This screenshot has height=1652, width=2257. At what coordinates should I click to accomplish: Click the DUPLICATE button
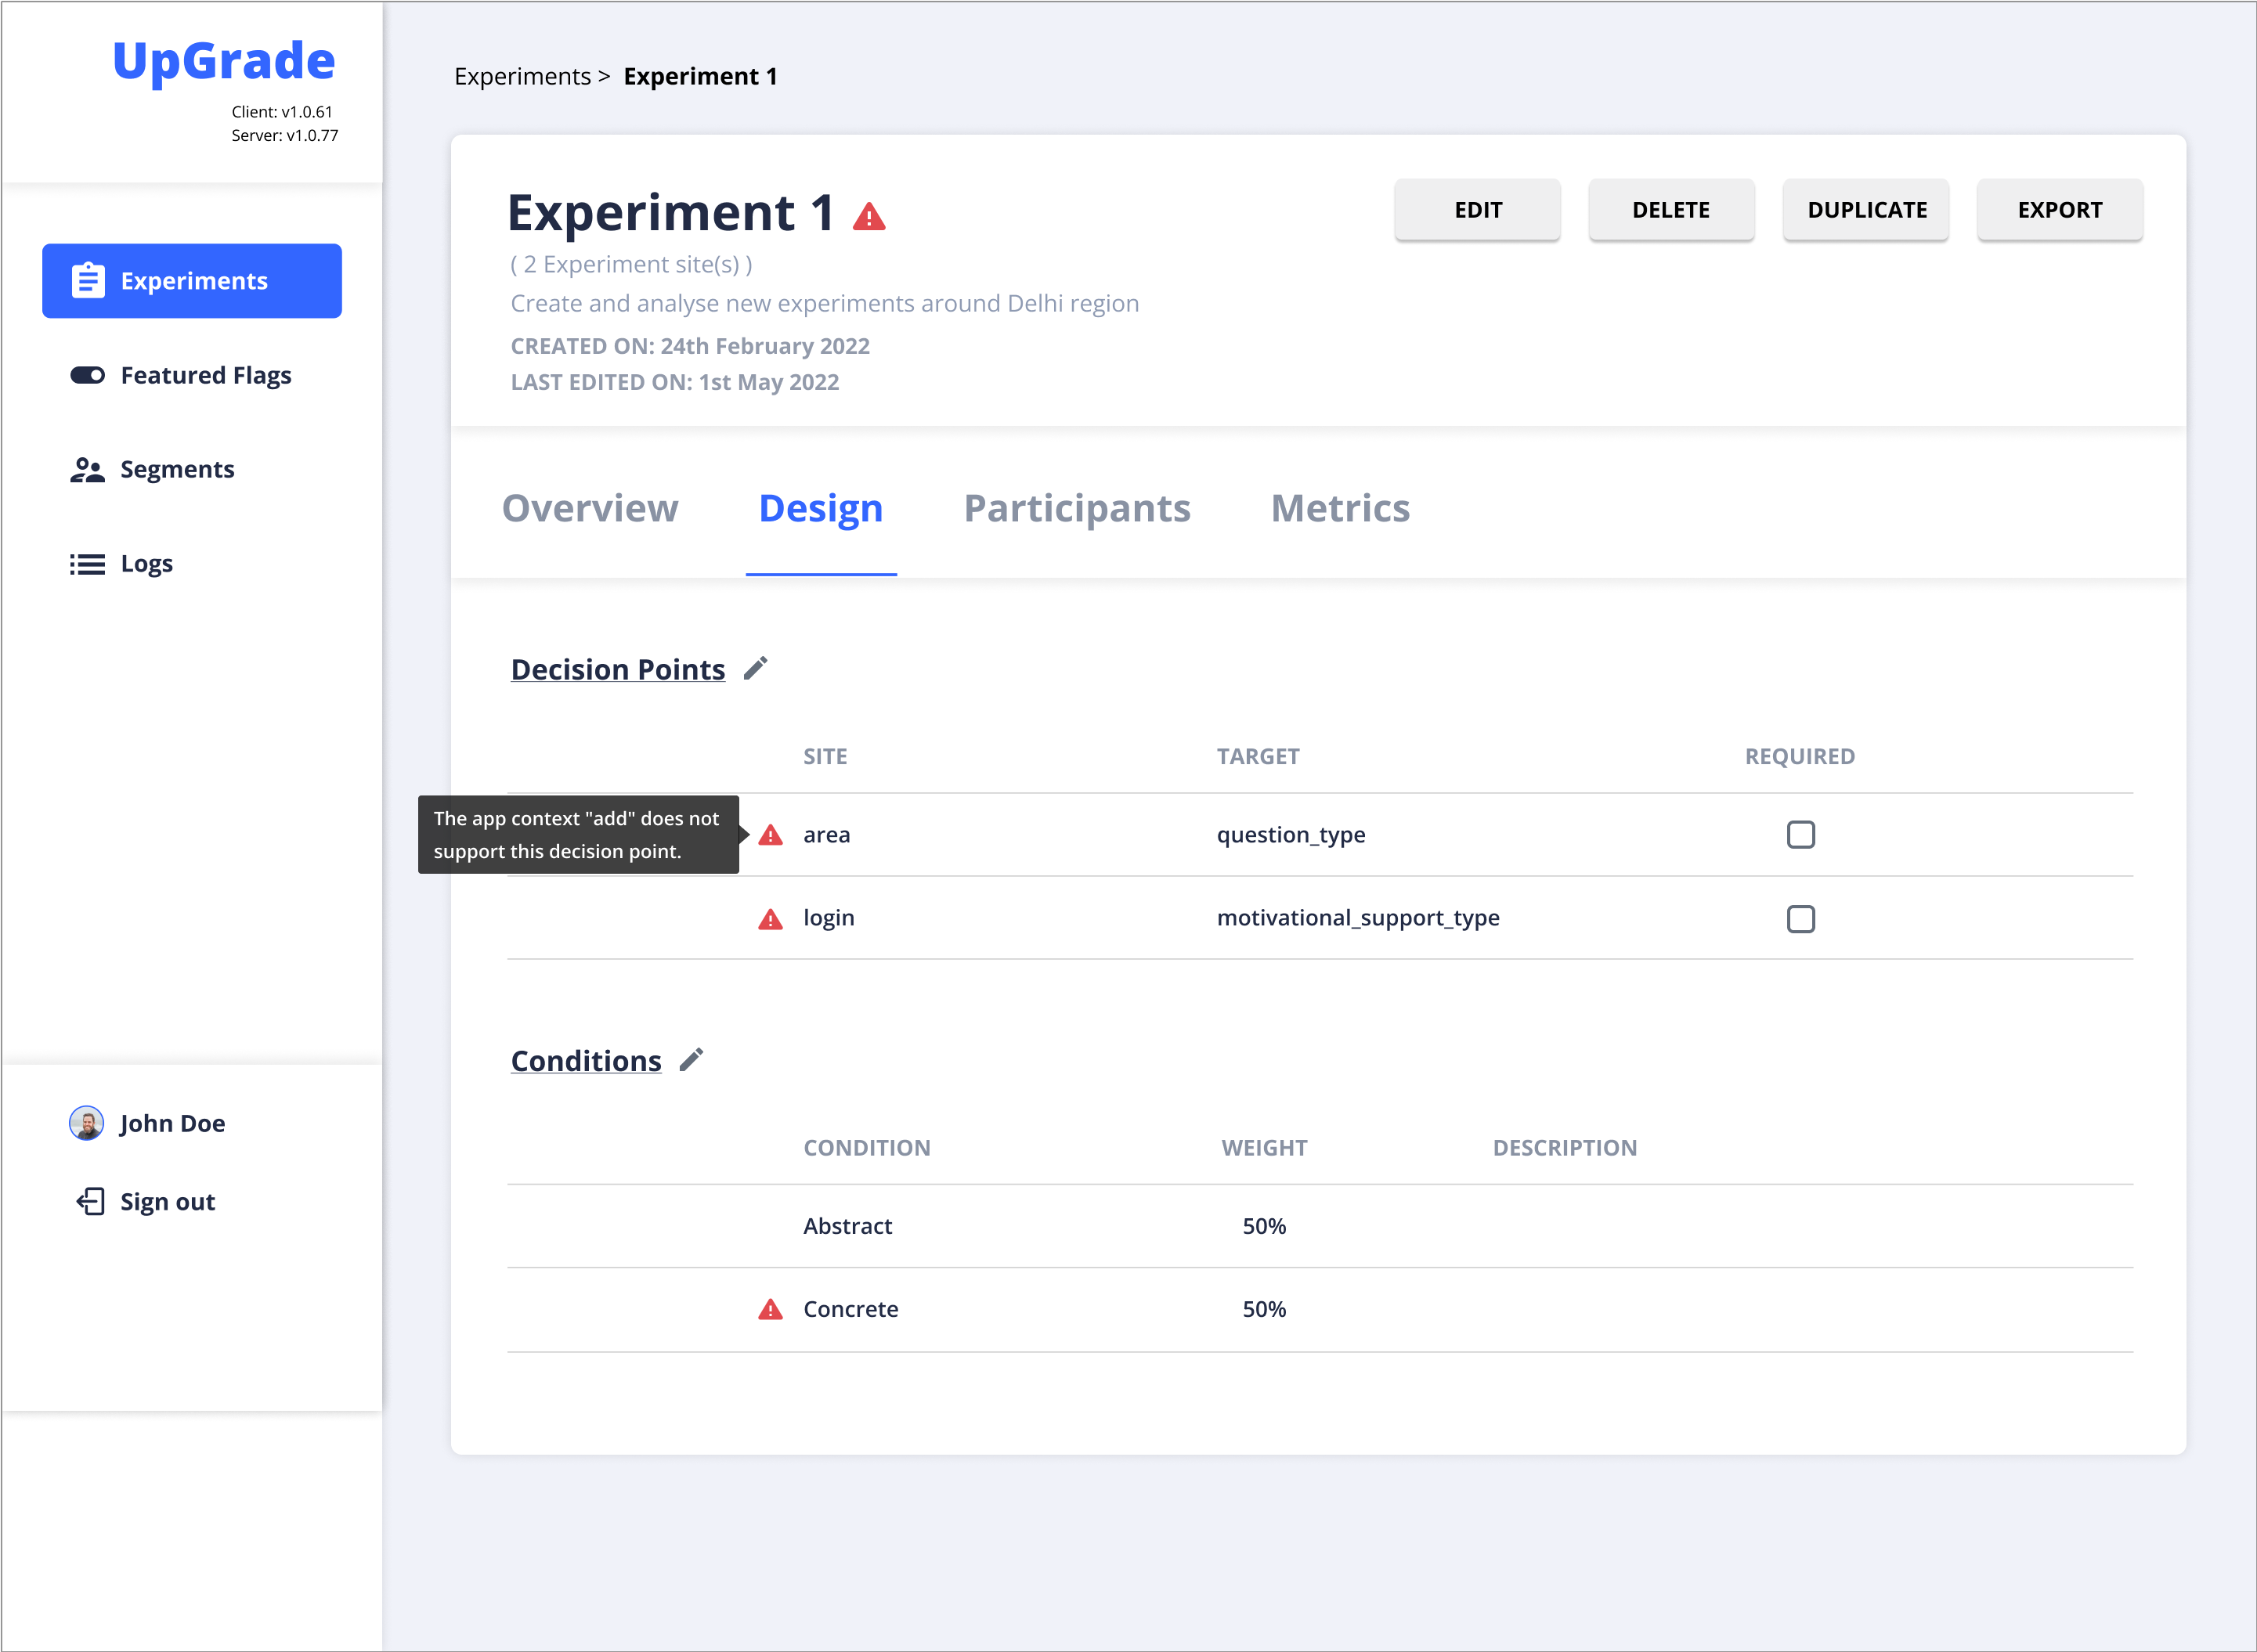point(1865,210)
